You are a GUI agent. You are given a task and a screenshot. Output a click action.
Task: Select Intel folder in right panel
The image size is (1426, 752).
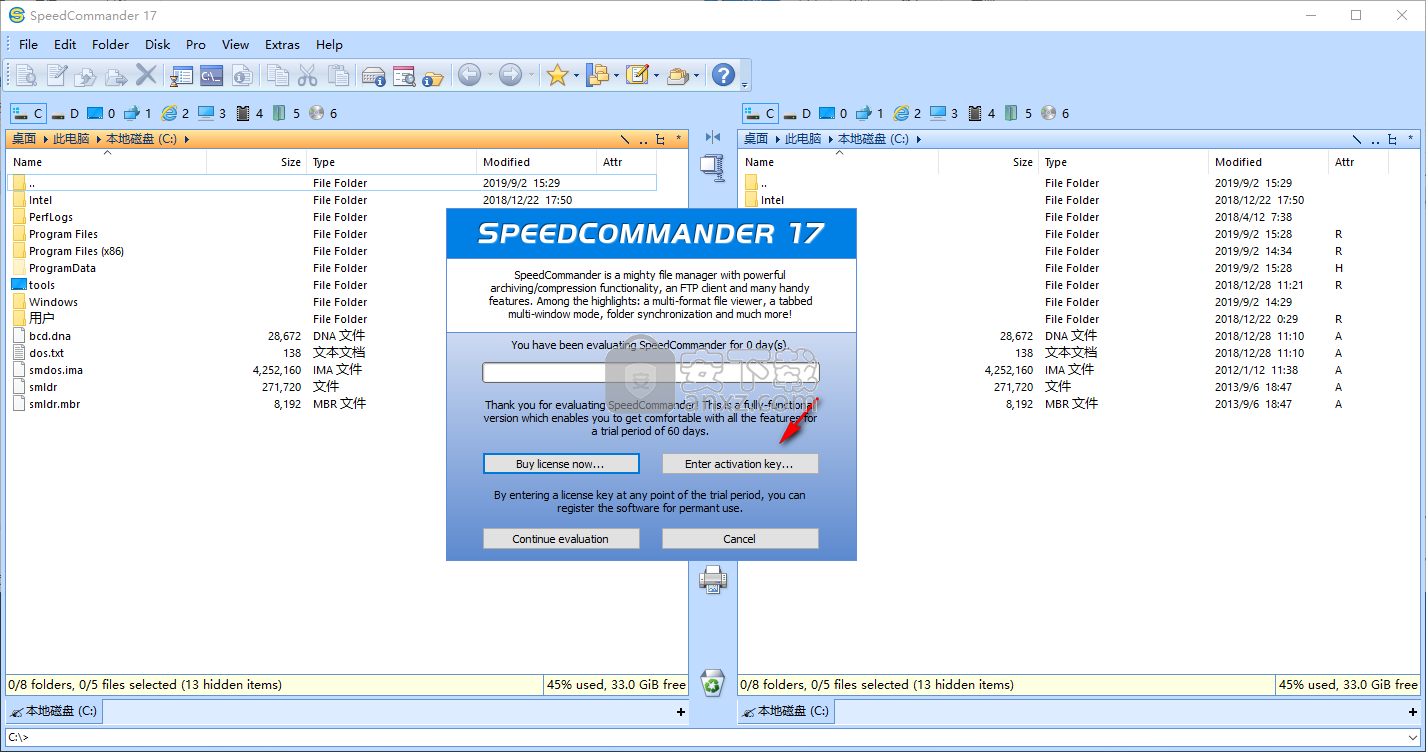tap(772, 200)
